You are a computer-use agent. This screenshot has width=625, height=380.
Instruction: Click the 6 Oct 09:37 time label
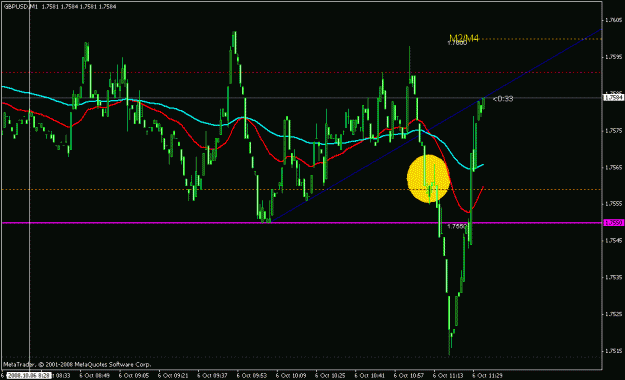coord(212,375)
